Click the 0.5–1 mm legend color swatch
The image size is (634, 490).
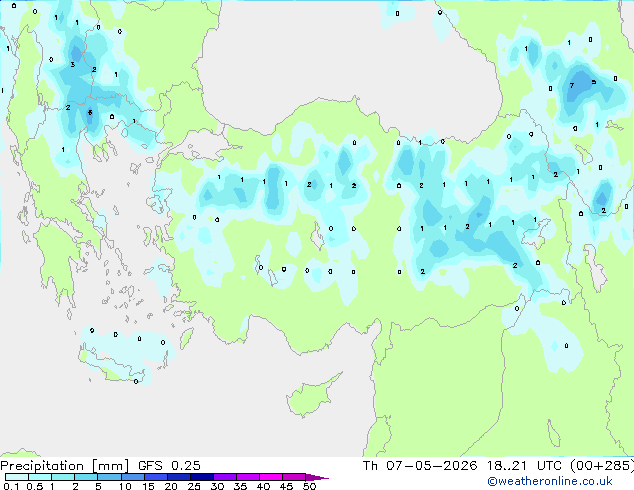click(x=40, y=477)
